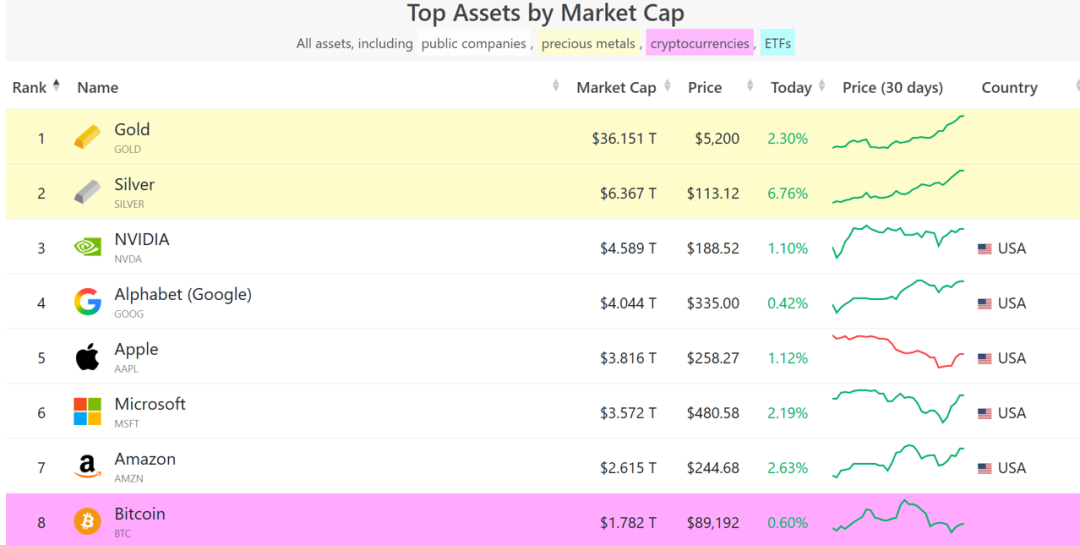The height and width of the screenshot is (545, 1080).
Task: Click the Amazon logo icon
Action: coord(87,466)
